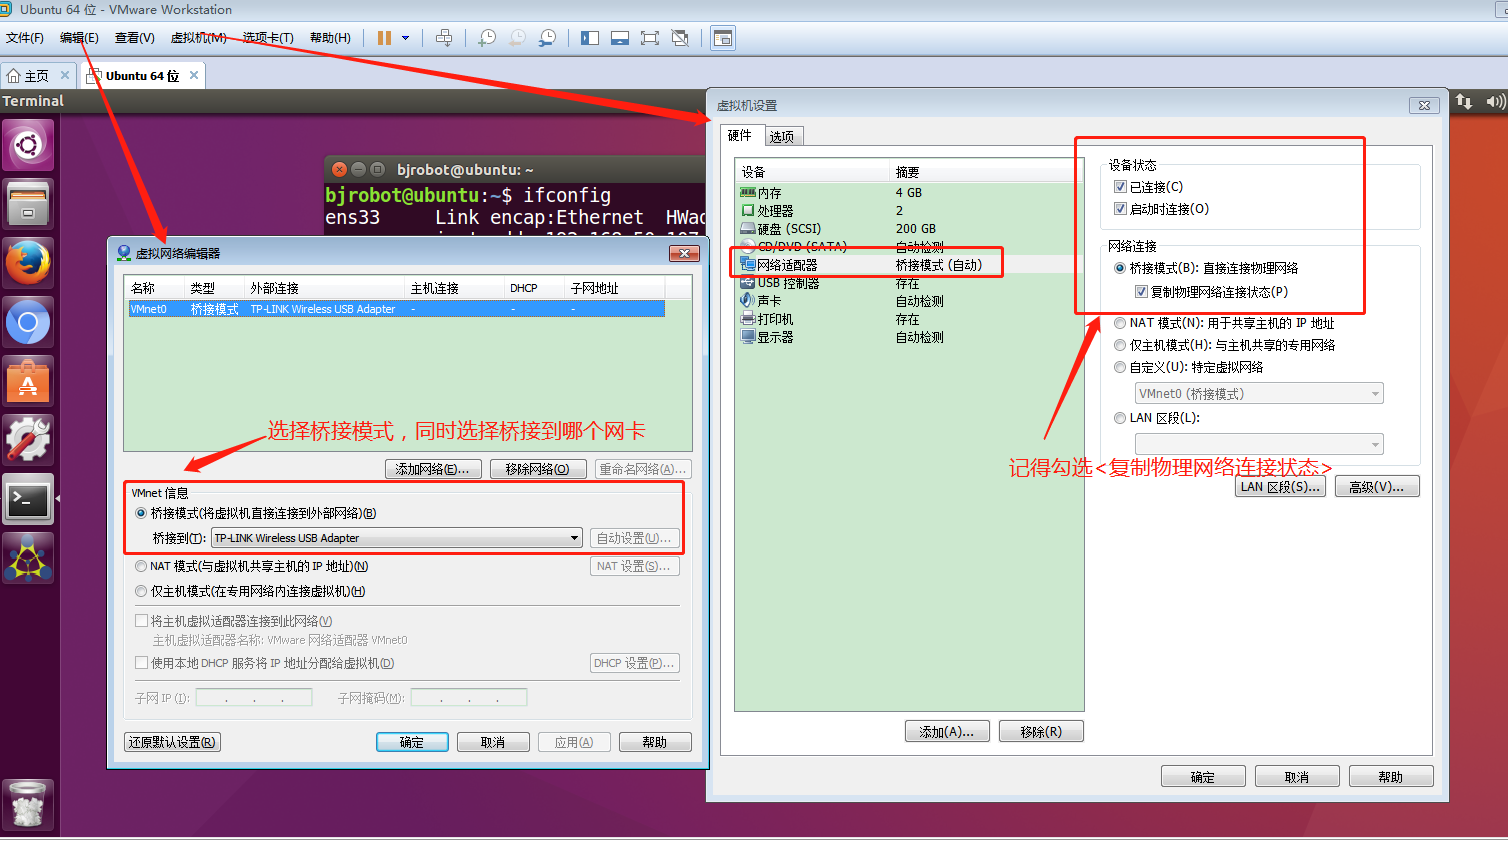Open the Files manager dock icon

(28, 204)
